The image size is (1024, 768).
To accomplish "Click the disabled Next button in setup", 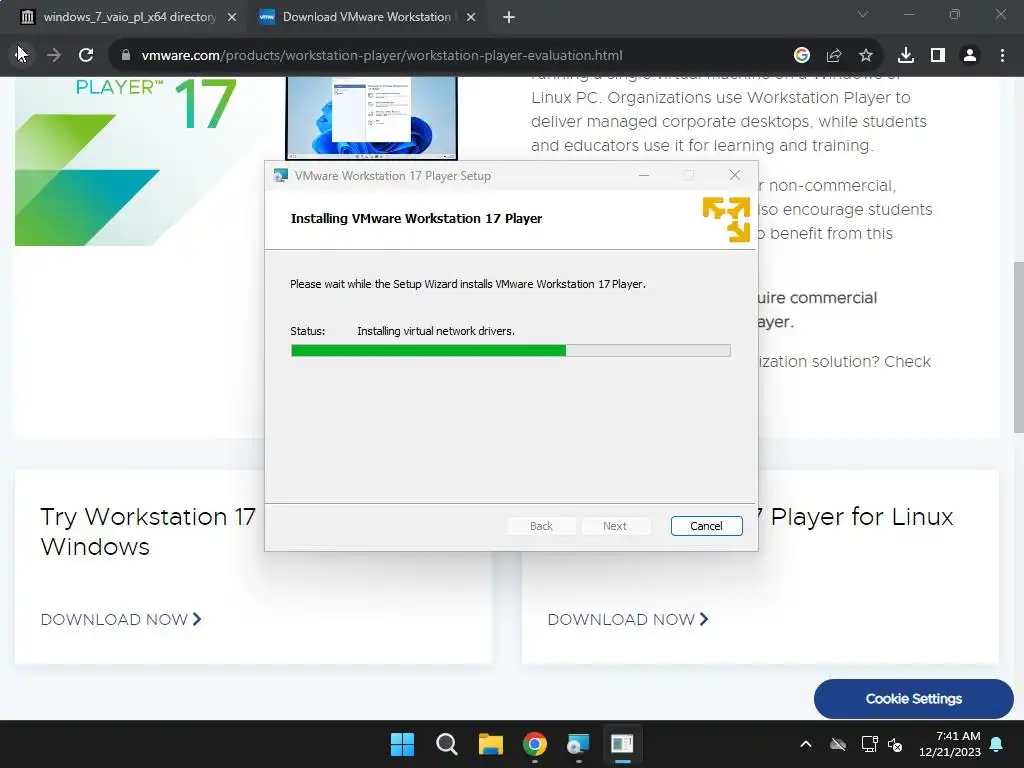I will click(615, 526).
